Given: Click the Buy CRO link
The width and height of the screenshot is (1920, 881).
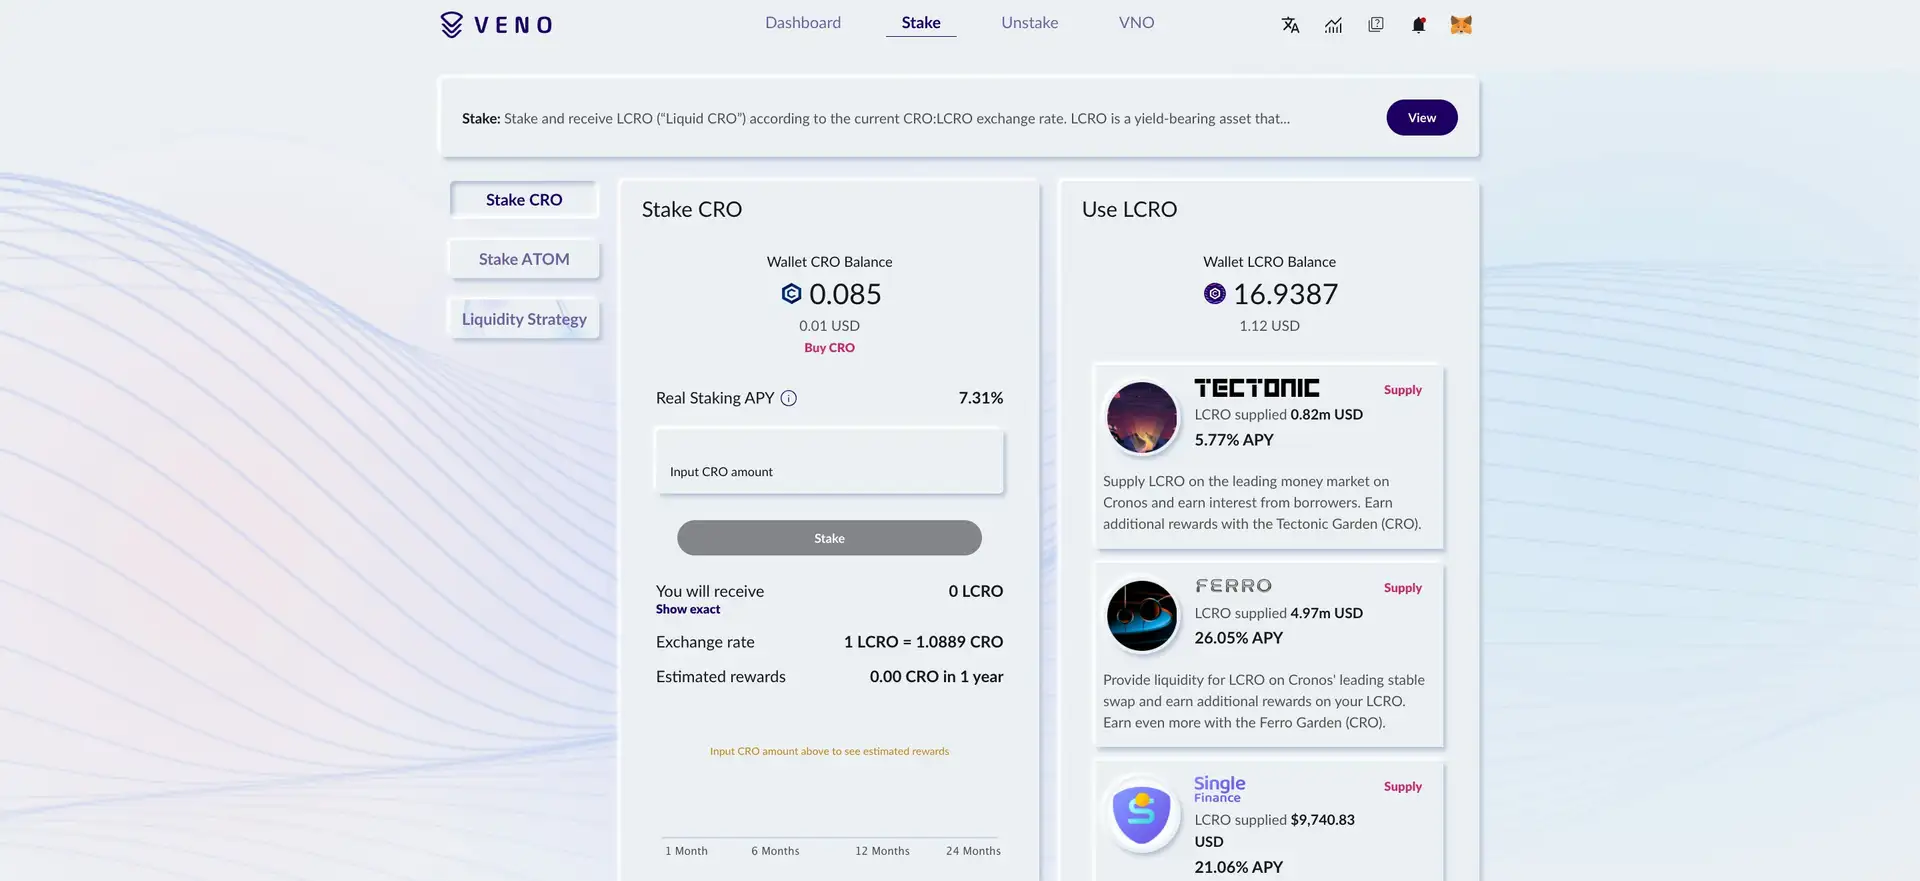Looking at the screenshot, I should 829,348.
